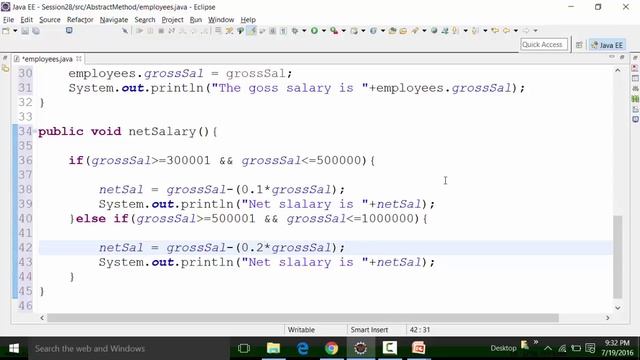Image resolution: width=640 pixels, height=360 pixels.
Task: Open the Refactor menu
Action: pos(80,20)
